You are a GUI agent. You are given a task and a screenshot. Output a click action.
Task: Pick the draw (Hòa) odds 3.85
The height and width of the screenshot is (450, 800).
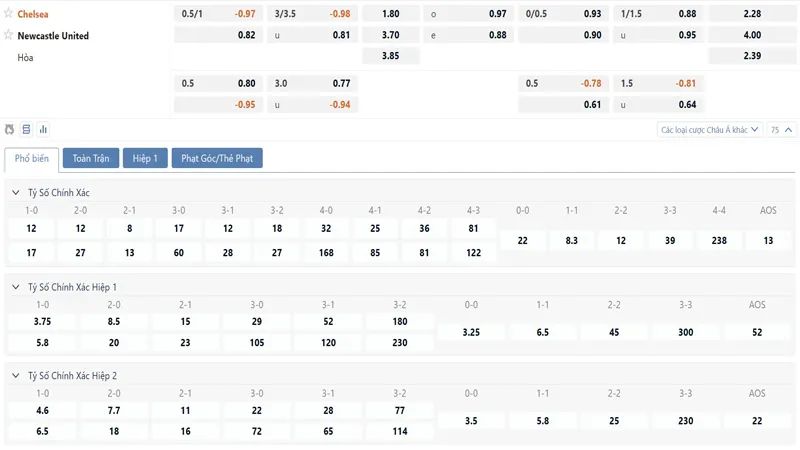tap(390, 56)
